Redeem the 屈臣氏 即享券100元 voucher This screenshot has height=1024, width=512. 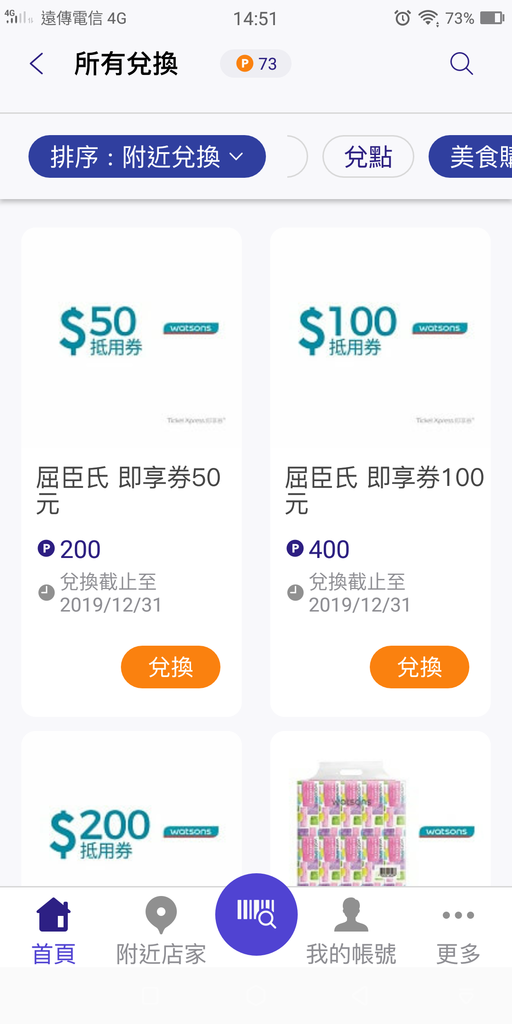coord(419,667)
